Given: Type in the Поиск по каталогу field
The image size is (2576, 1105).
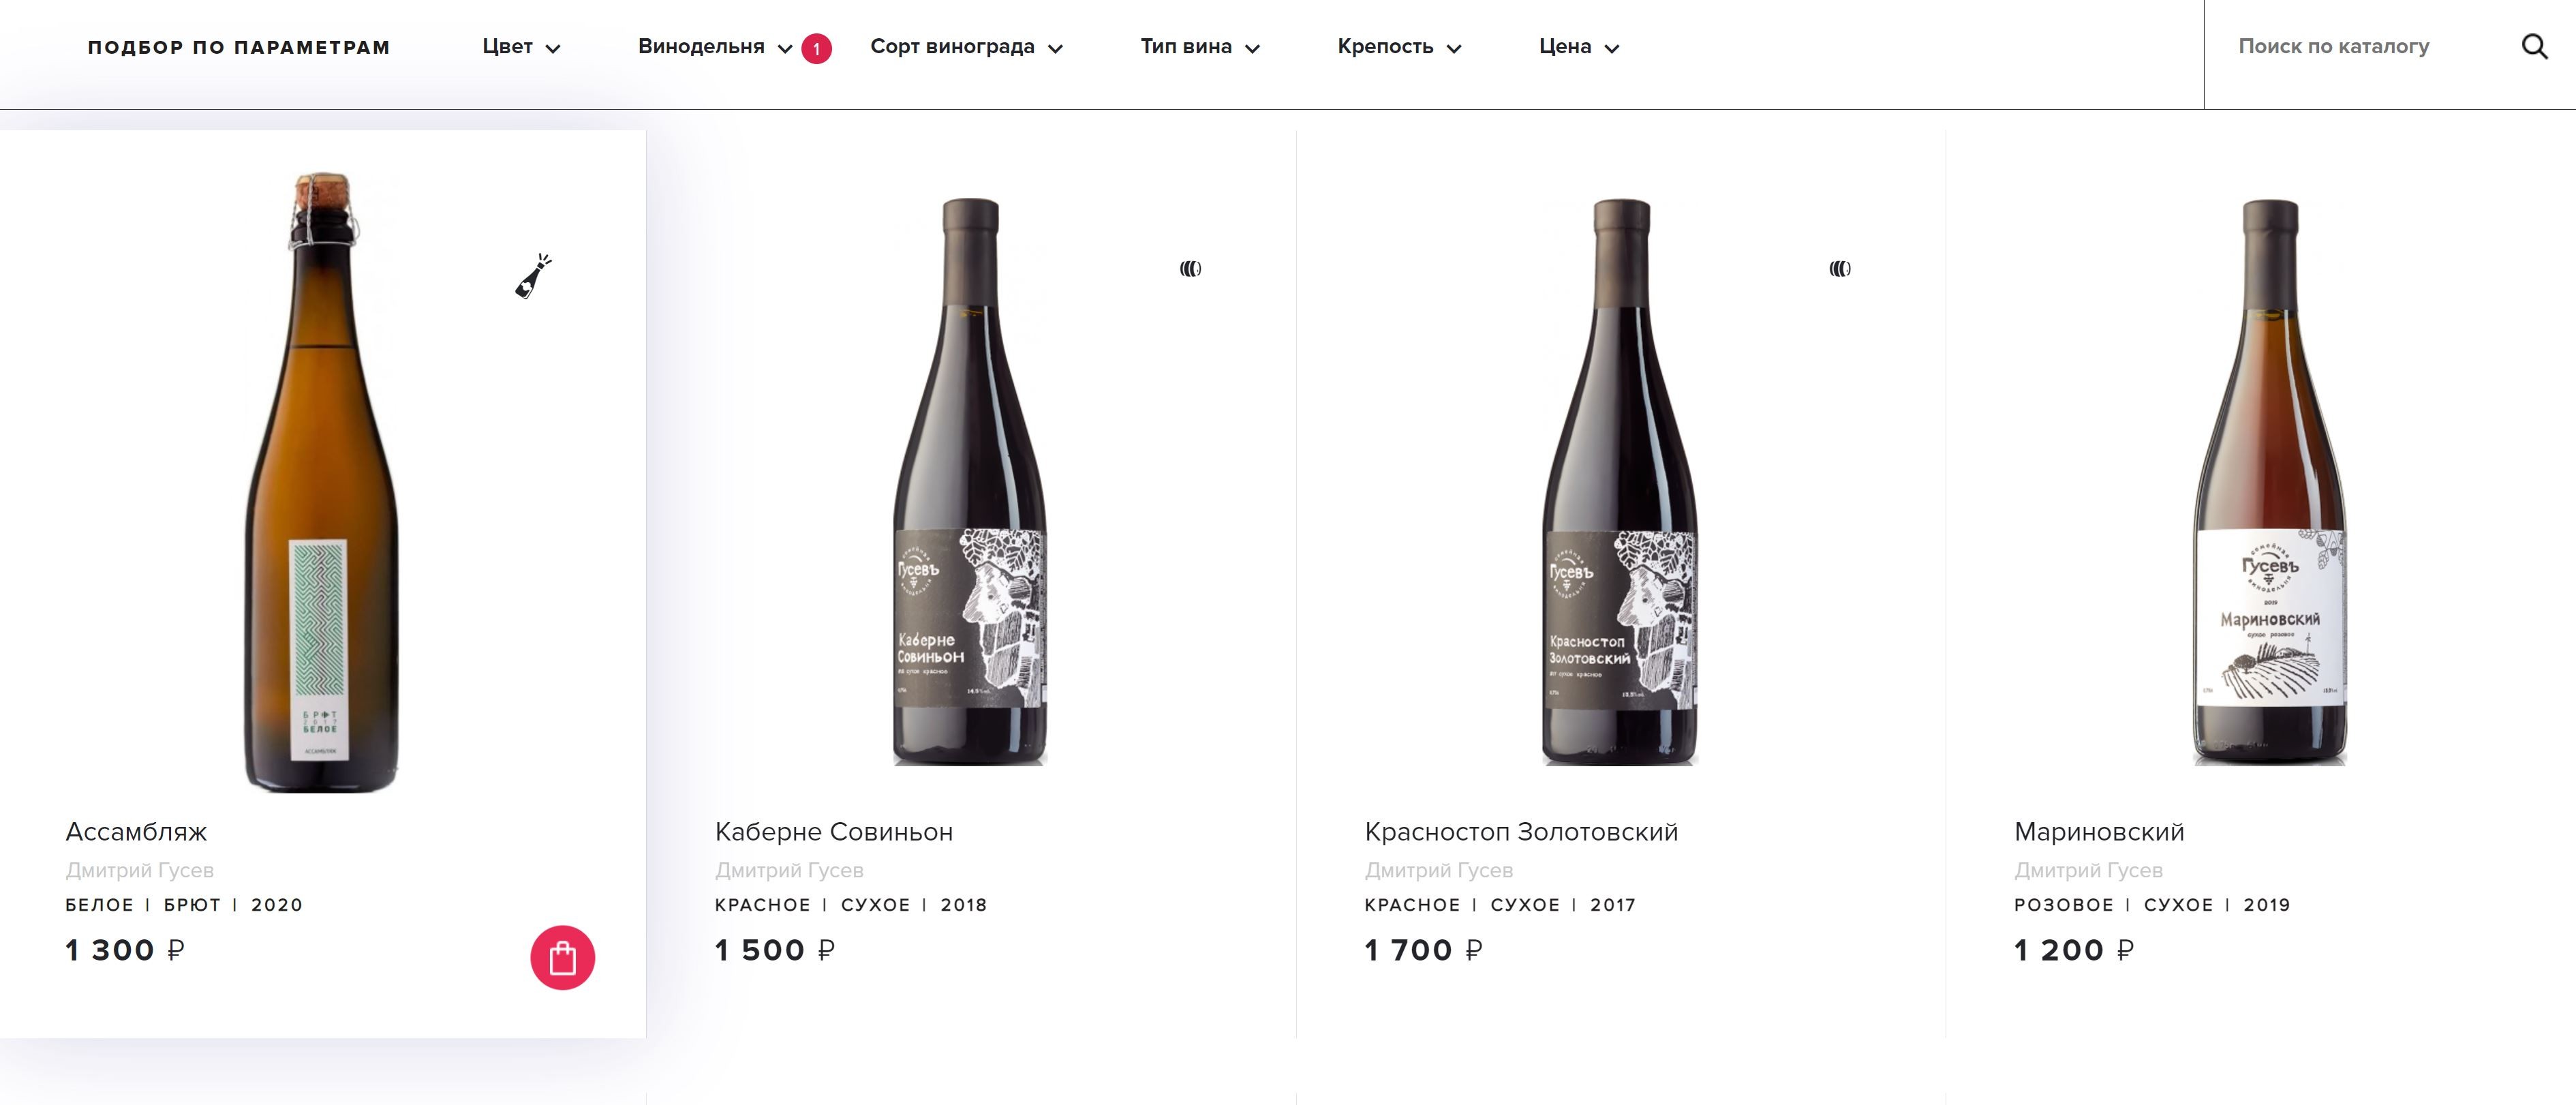Looking at the screenshot, I should 2360,47.
